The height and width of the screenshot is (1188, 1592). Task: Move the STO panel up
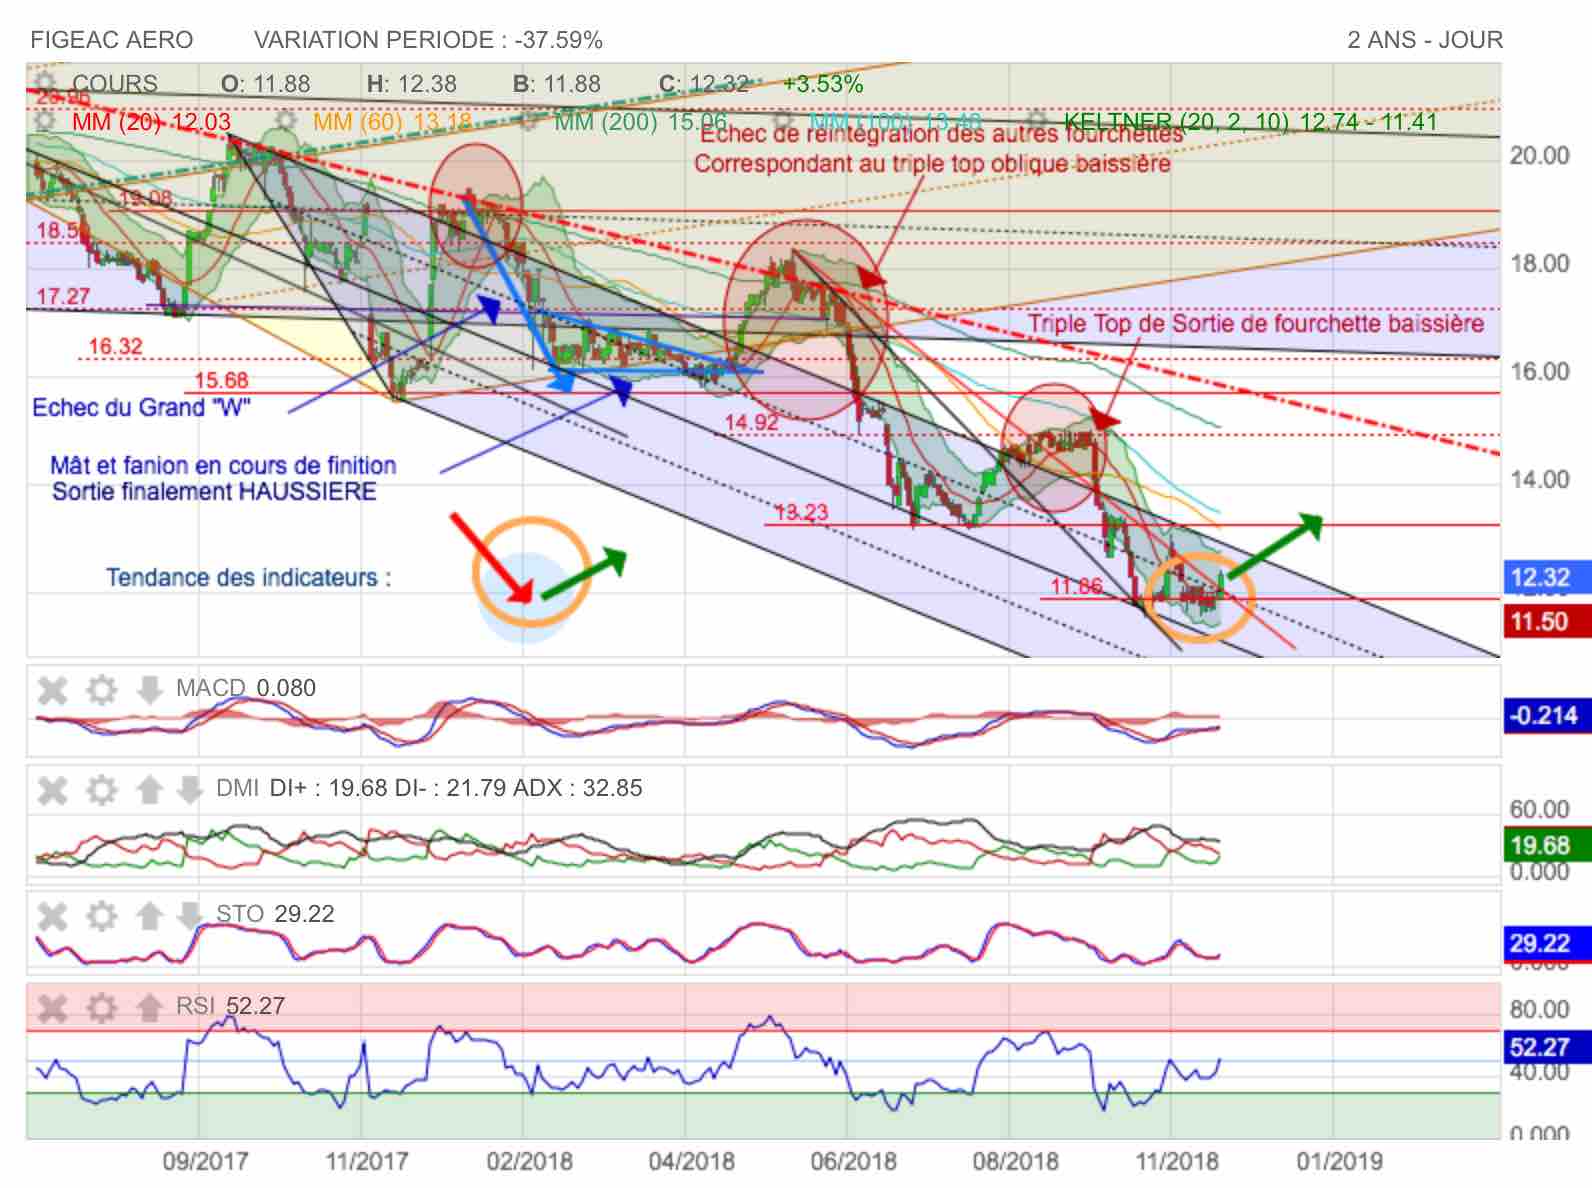click(149, 915)
